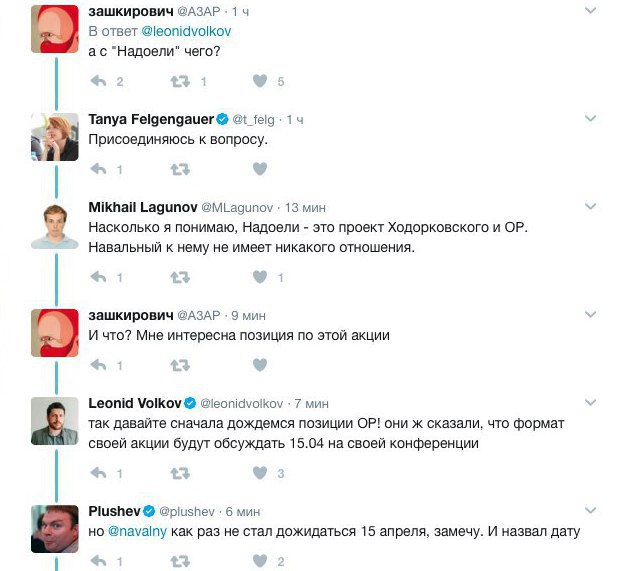Image resolution: width=621 pixels, height=571 pixels.
Task: Open options chevron on Leonid Volkov's tweet
Action: [591, 402]
